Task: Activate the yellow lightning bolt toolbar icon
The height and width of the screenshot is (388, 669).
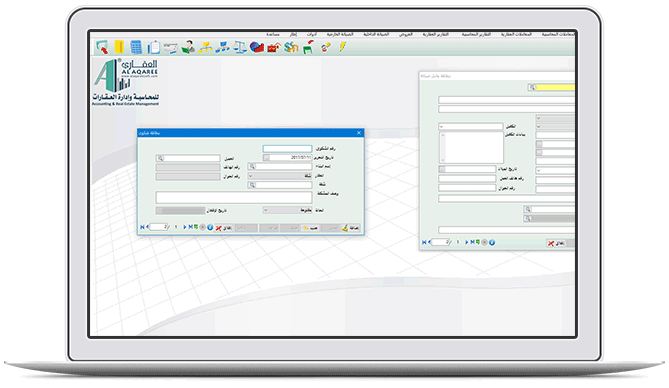Action: [x=343, y=47]
